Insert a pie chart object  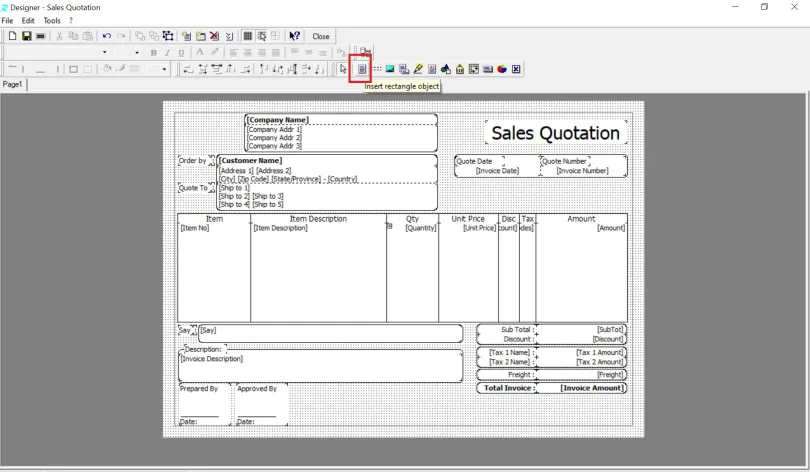point(502,69)
